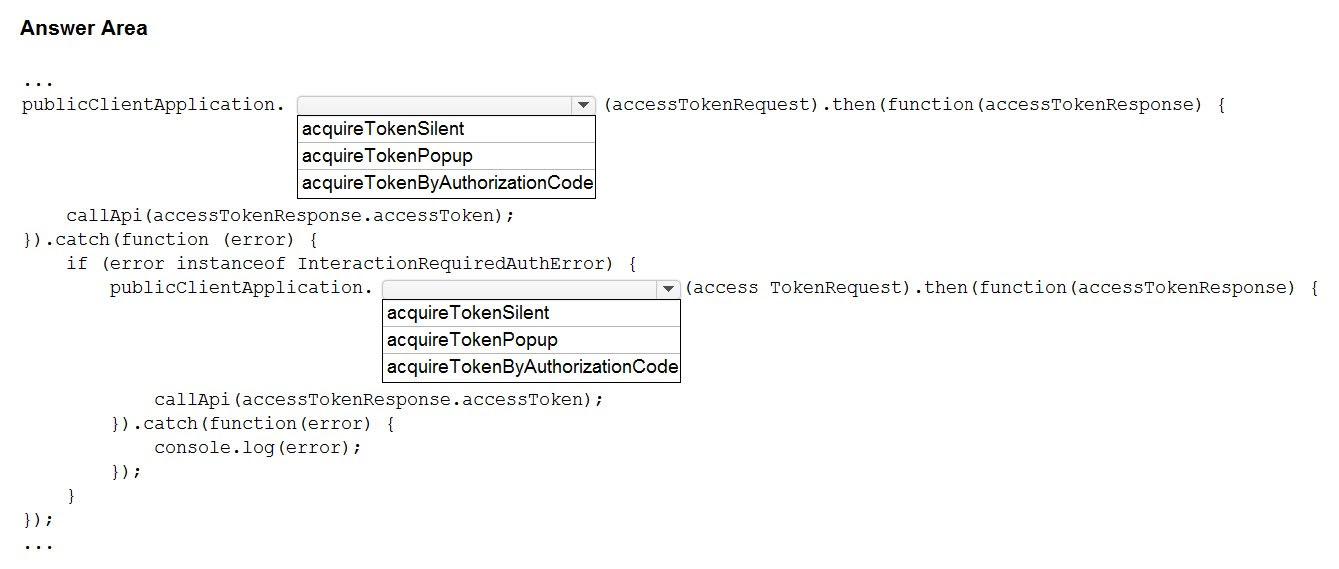The image size is (1339, 569).
Task: Choose acquireTokenPopup in the outer call's list
Action: 446,156
